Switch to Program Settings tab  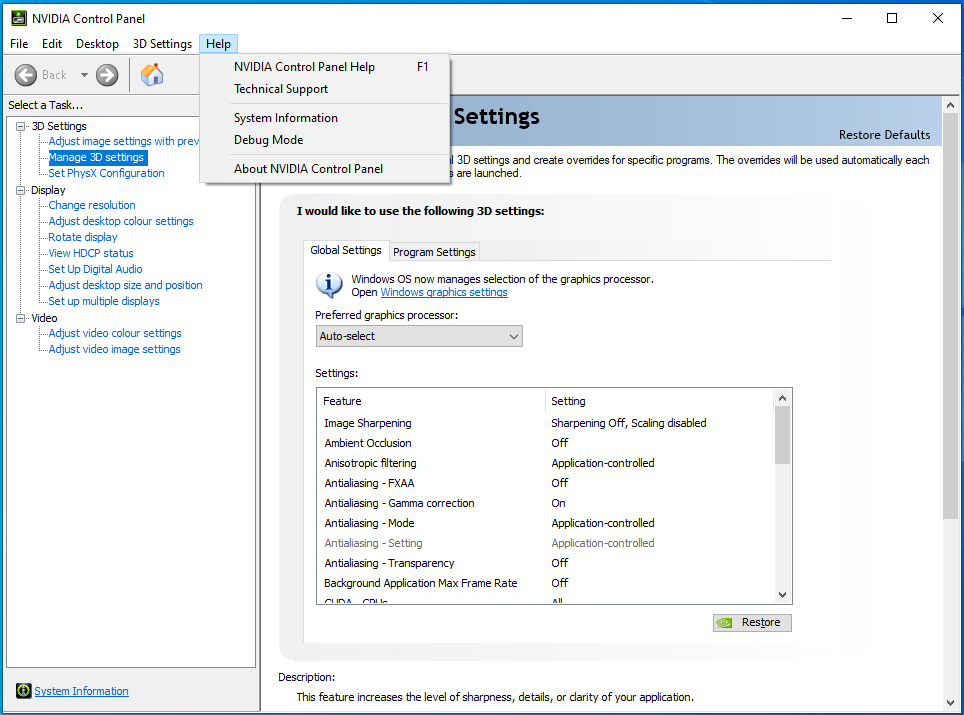coord(434,251)
